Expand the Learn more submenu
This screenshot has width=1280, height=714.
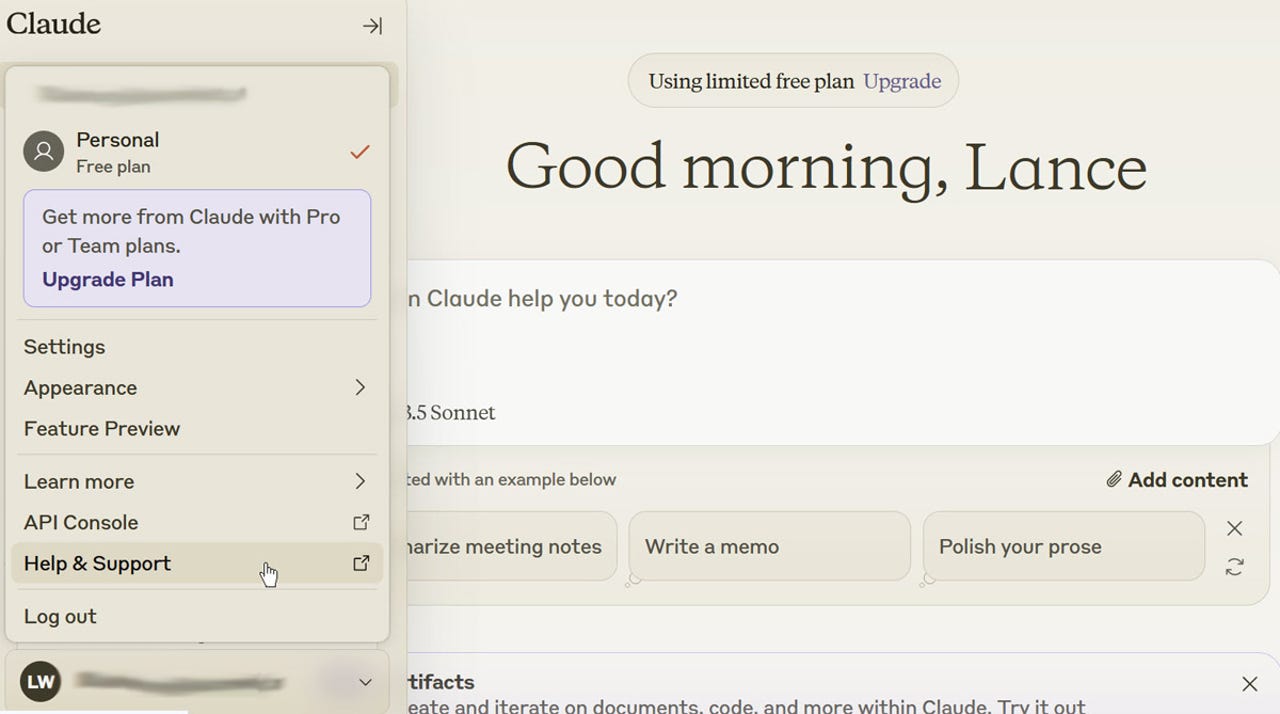tap(360, 481)
